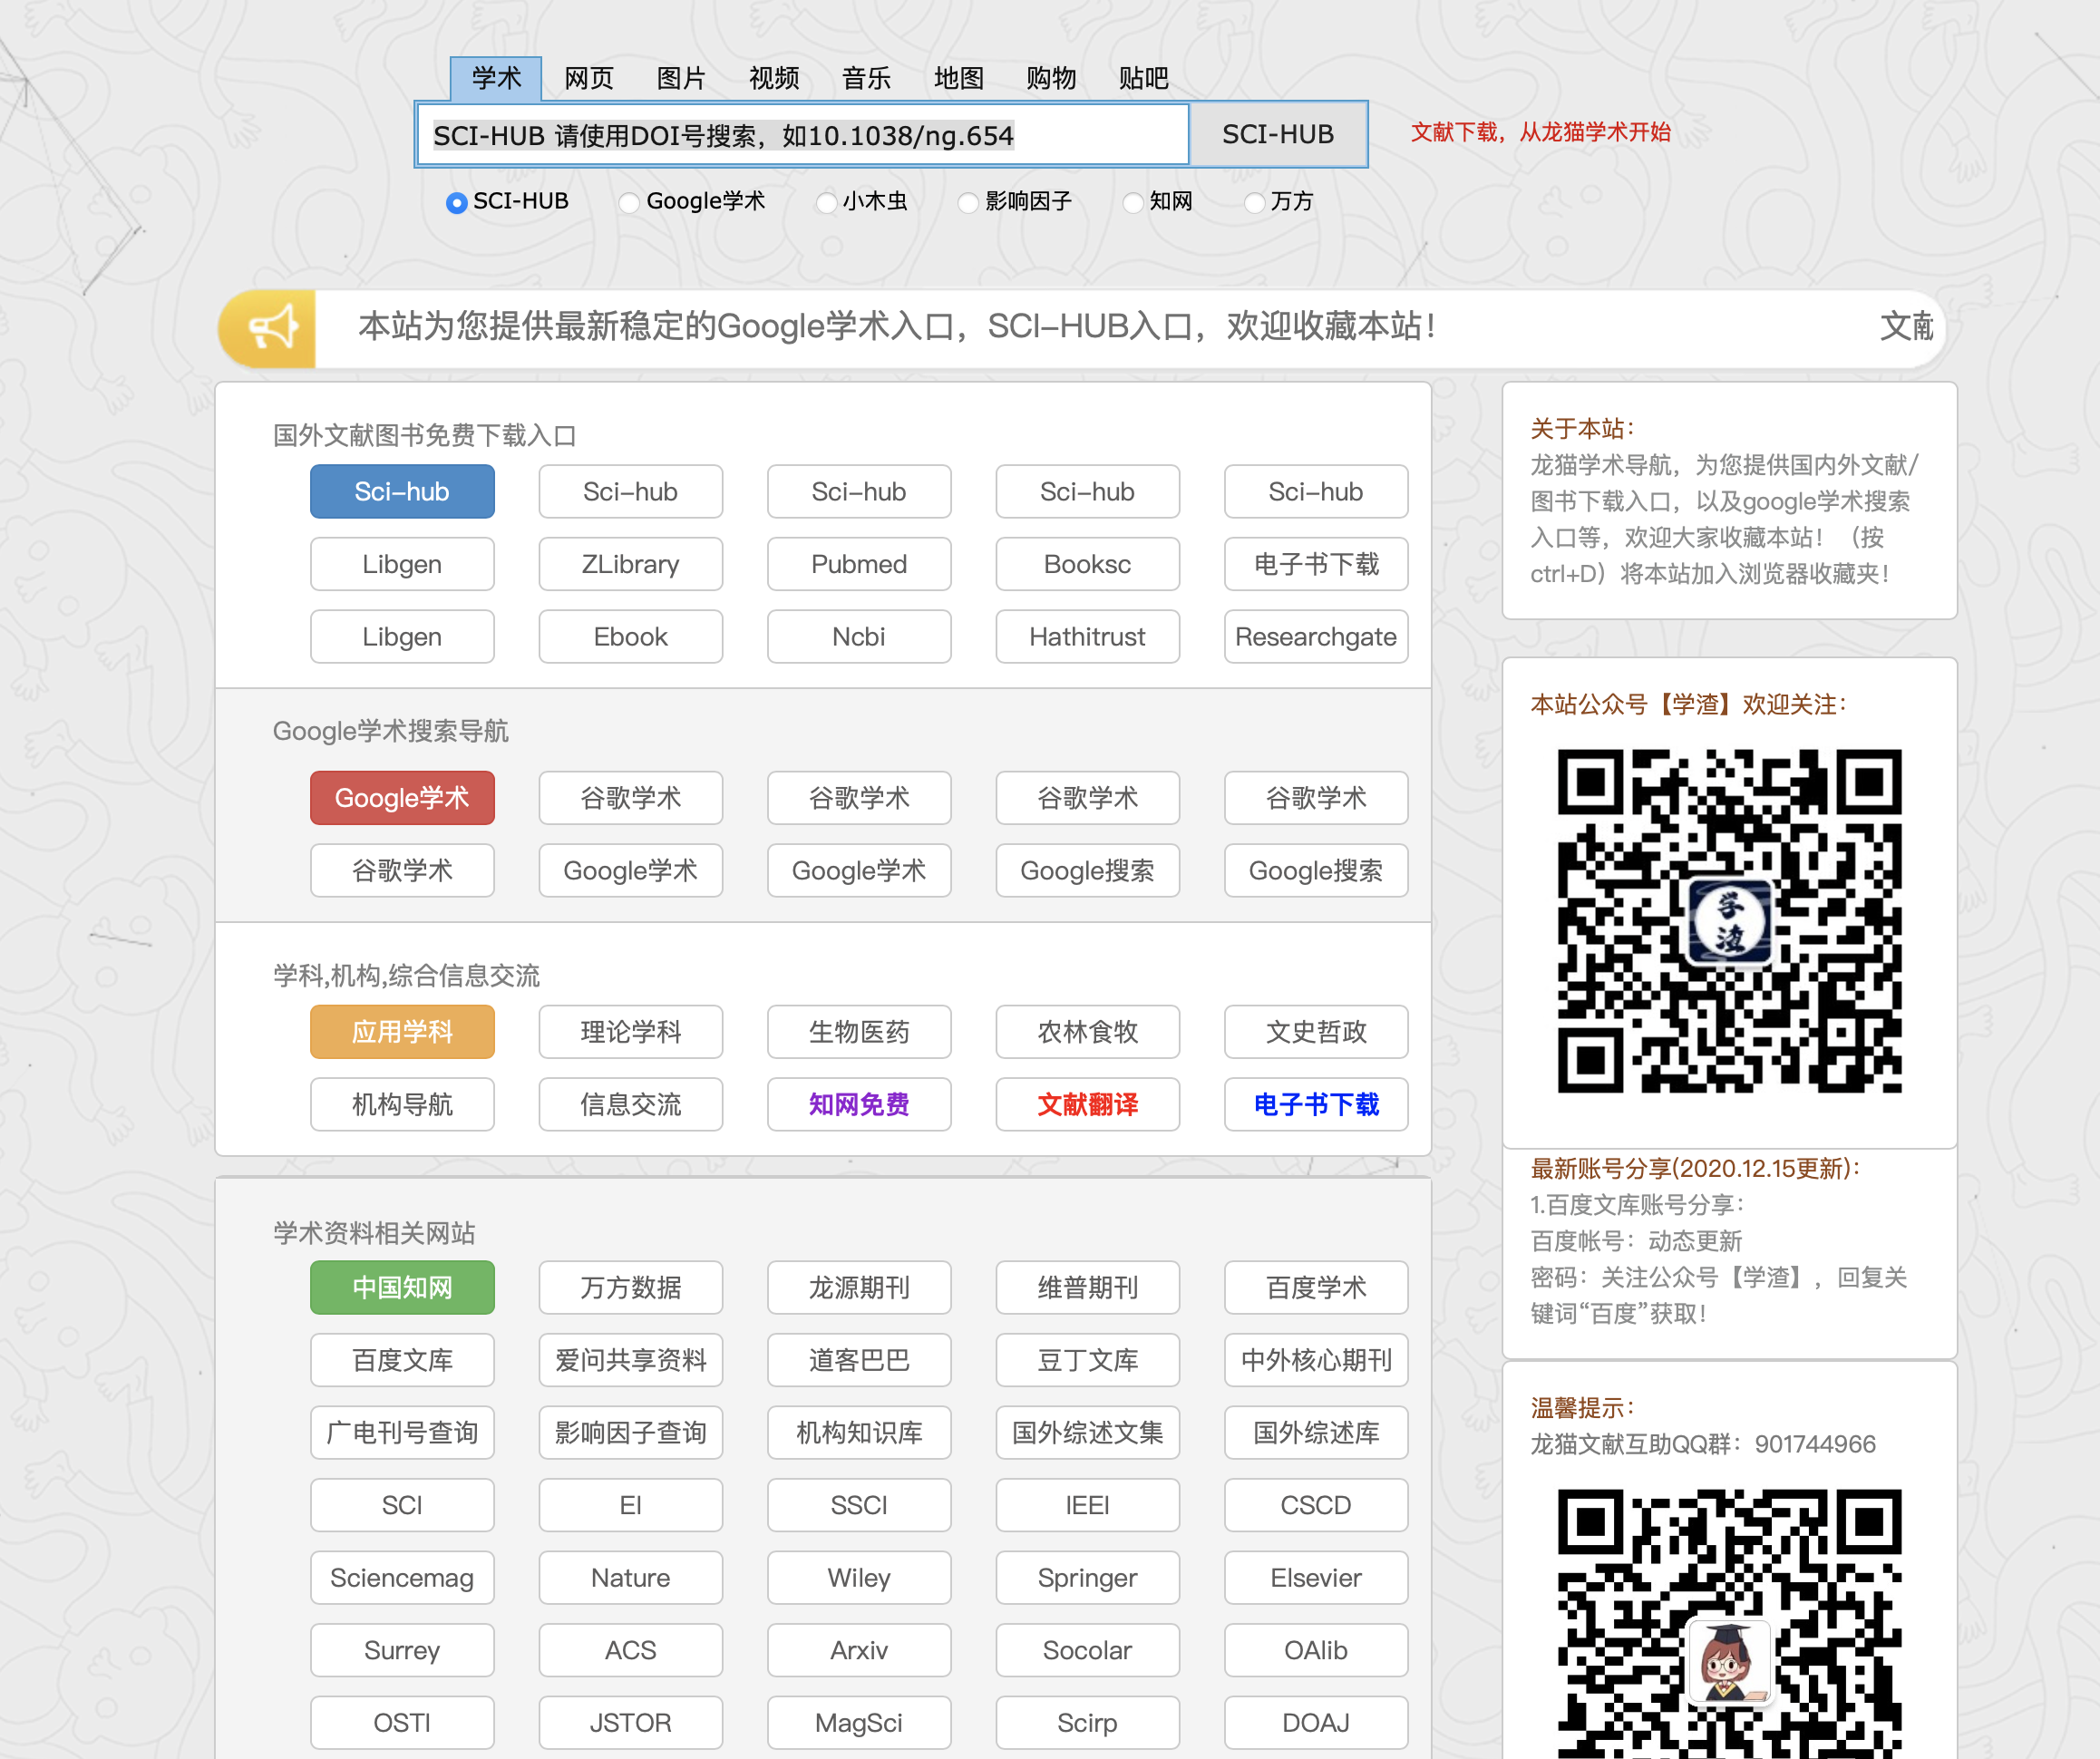
Task: Open the 豆丁文库 link
Action: (1087, 1360)
